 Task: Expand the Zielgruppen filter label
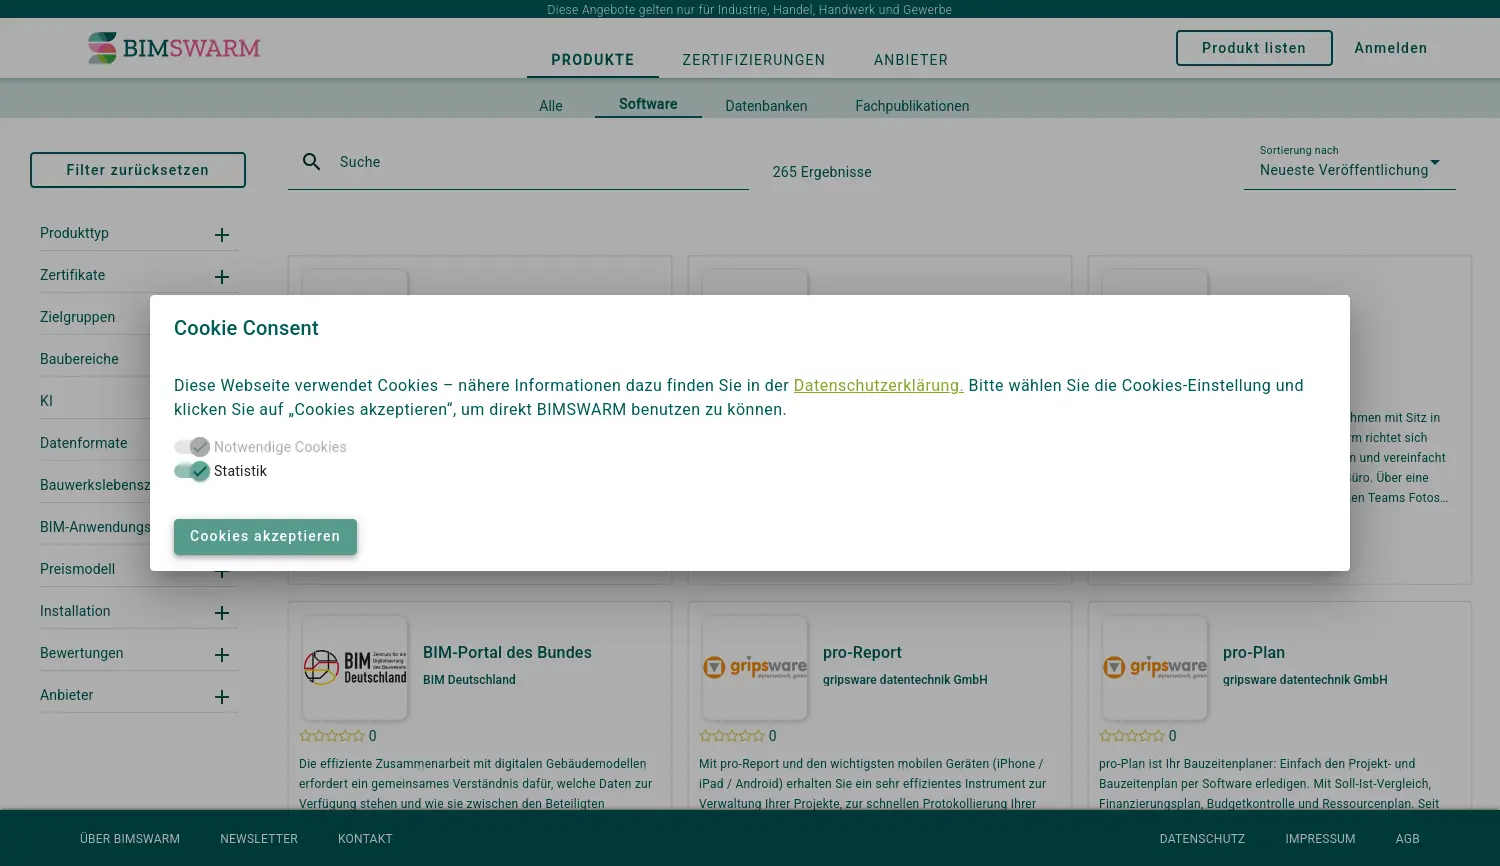tap(77, 317)
